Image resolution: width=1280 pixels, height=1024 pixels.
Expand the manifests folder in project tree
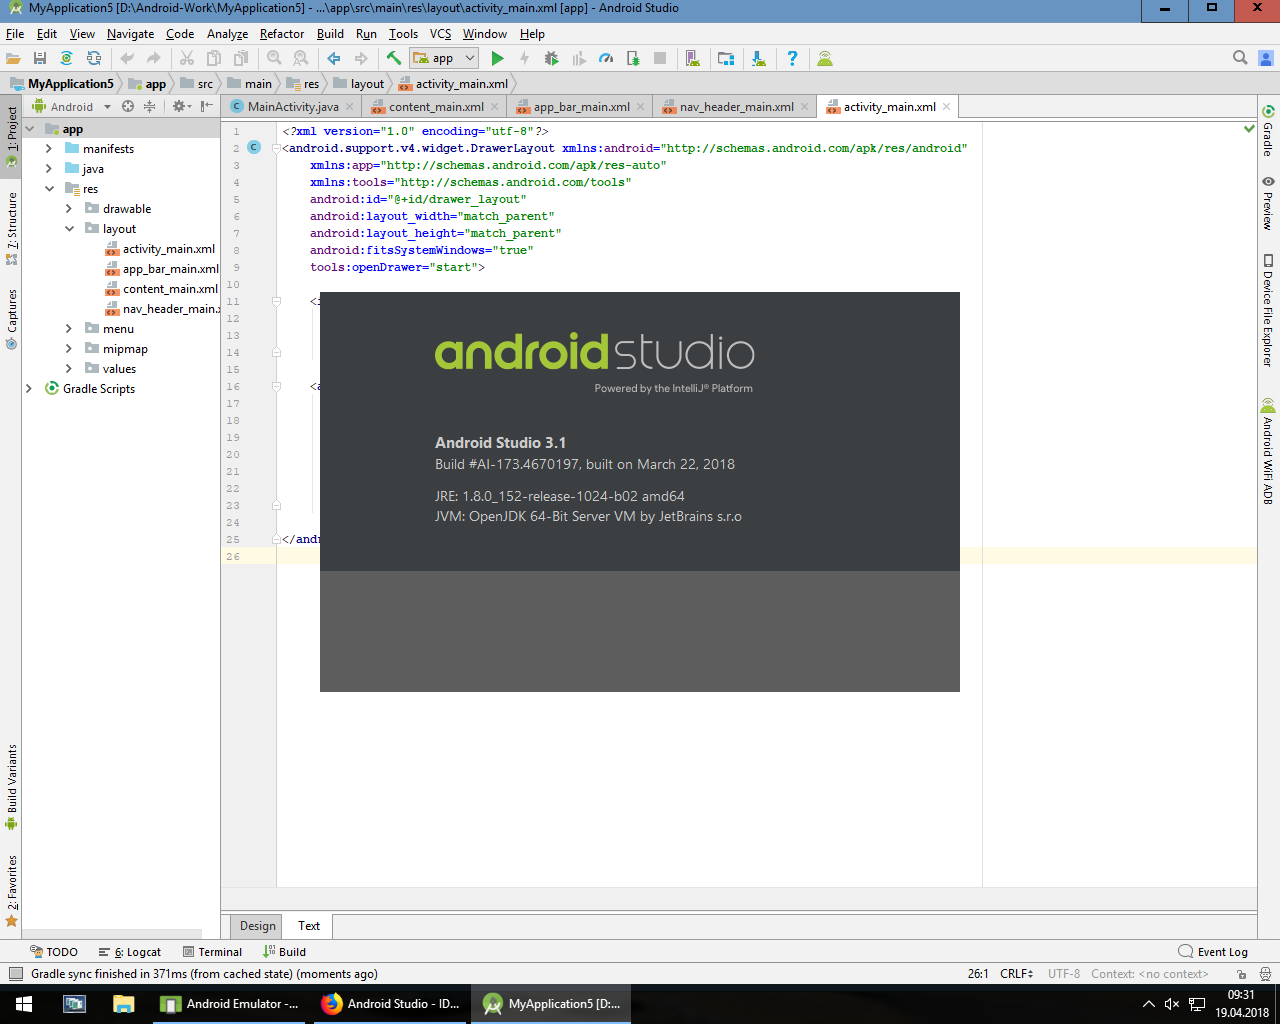[49, 149]
